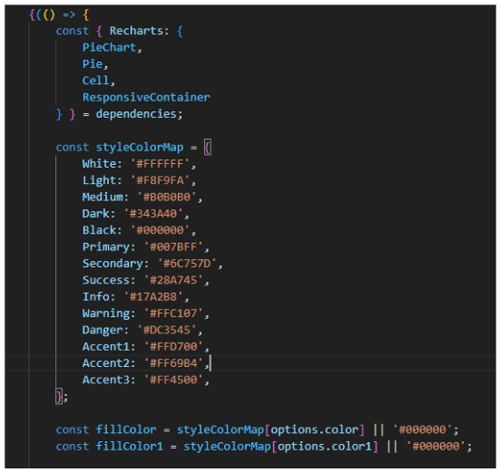Click the Warning hex value '#FFC107'

[173, 314]
